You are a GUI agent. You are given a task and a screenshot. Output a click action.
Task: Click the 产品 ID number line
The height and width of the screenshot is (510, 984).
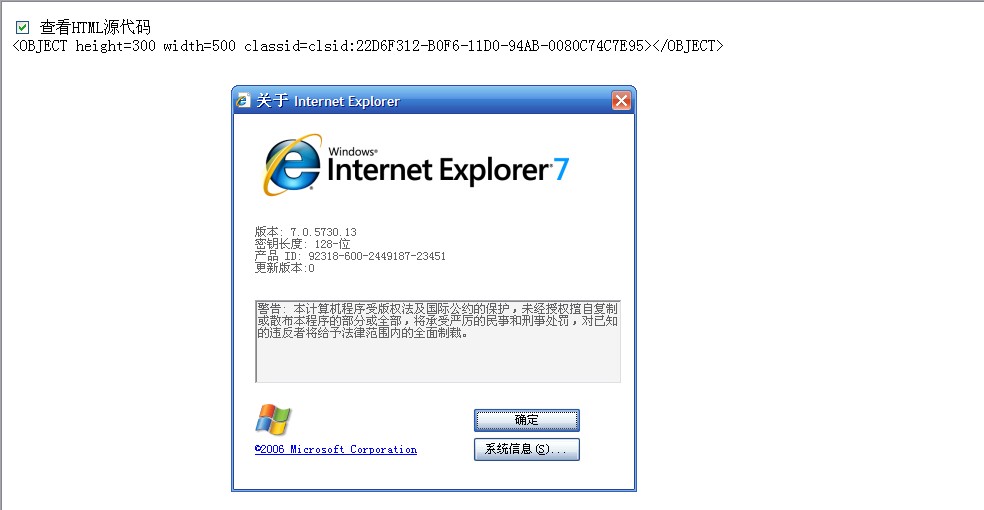(x=350, y=256)
